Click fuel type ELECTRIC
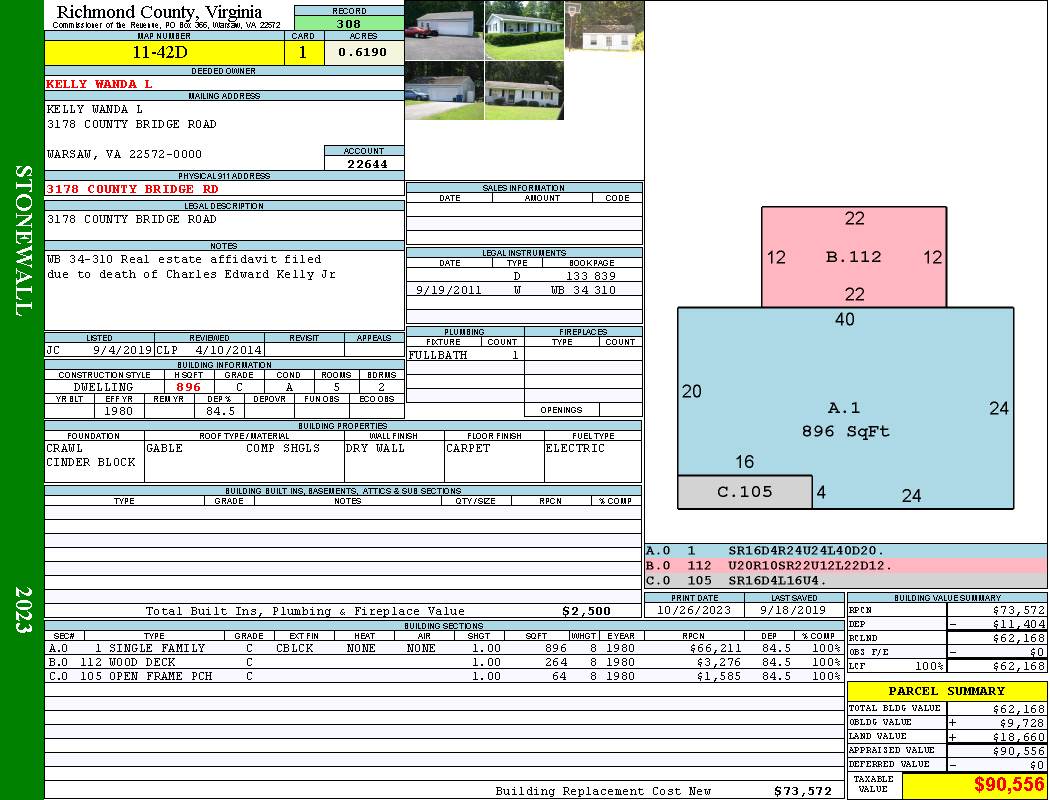 coord(575,448)
